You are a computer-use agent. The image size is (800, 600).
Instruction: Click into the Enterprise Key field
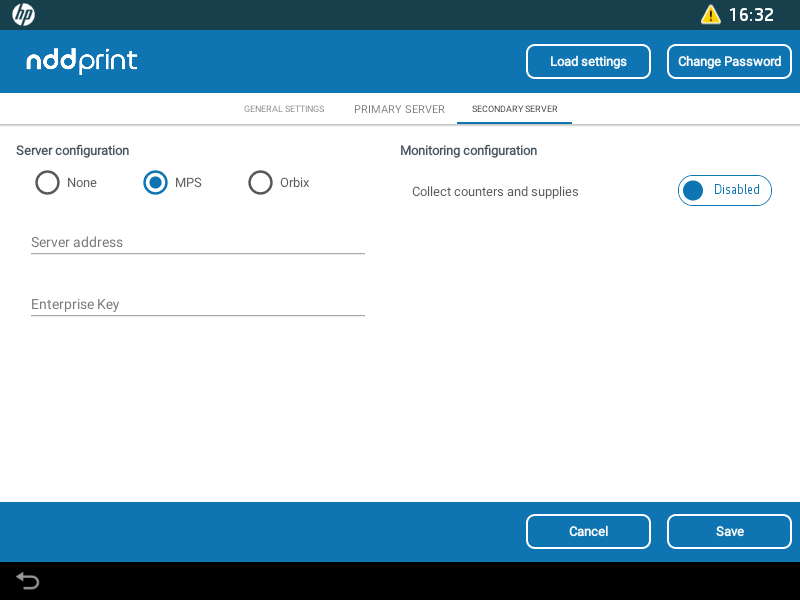[197, 304]
